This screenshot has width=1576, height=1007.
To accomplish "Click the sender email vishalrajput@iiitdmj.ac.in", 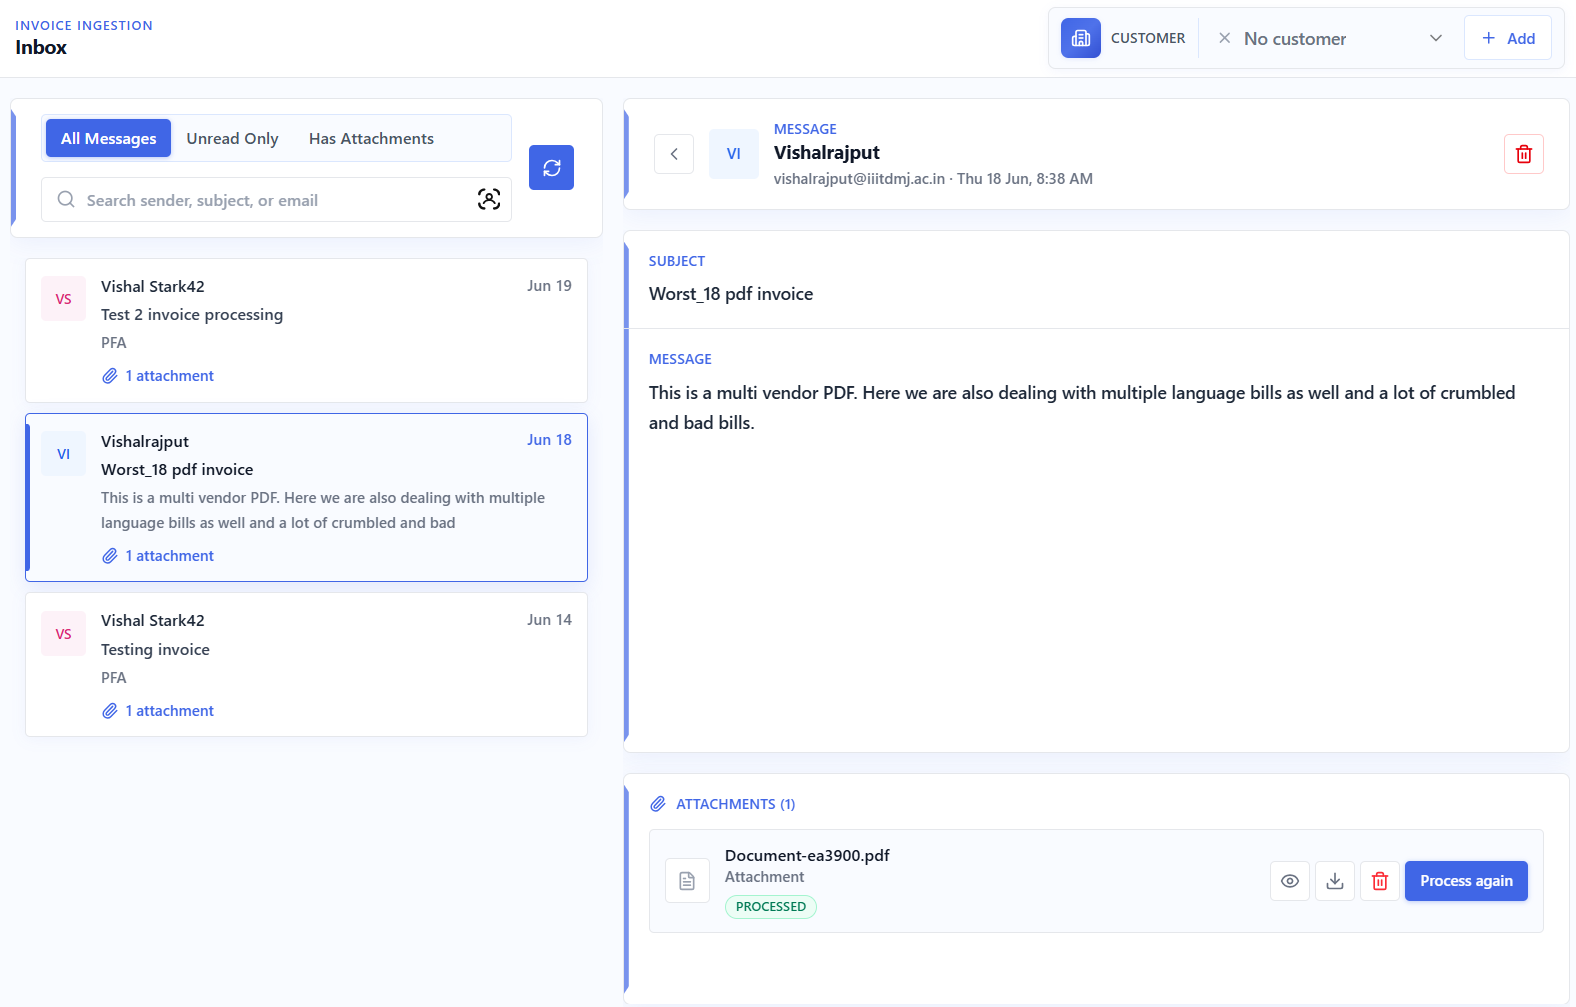I will (859, 179).
